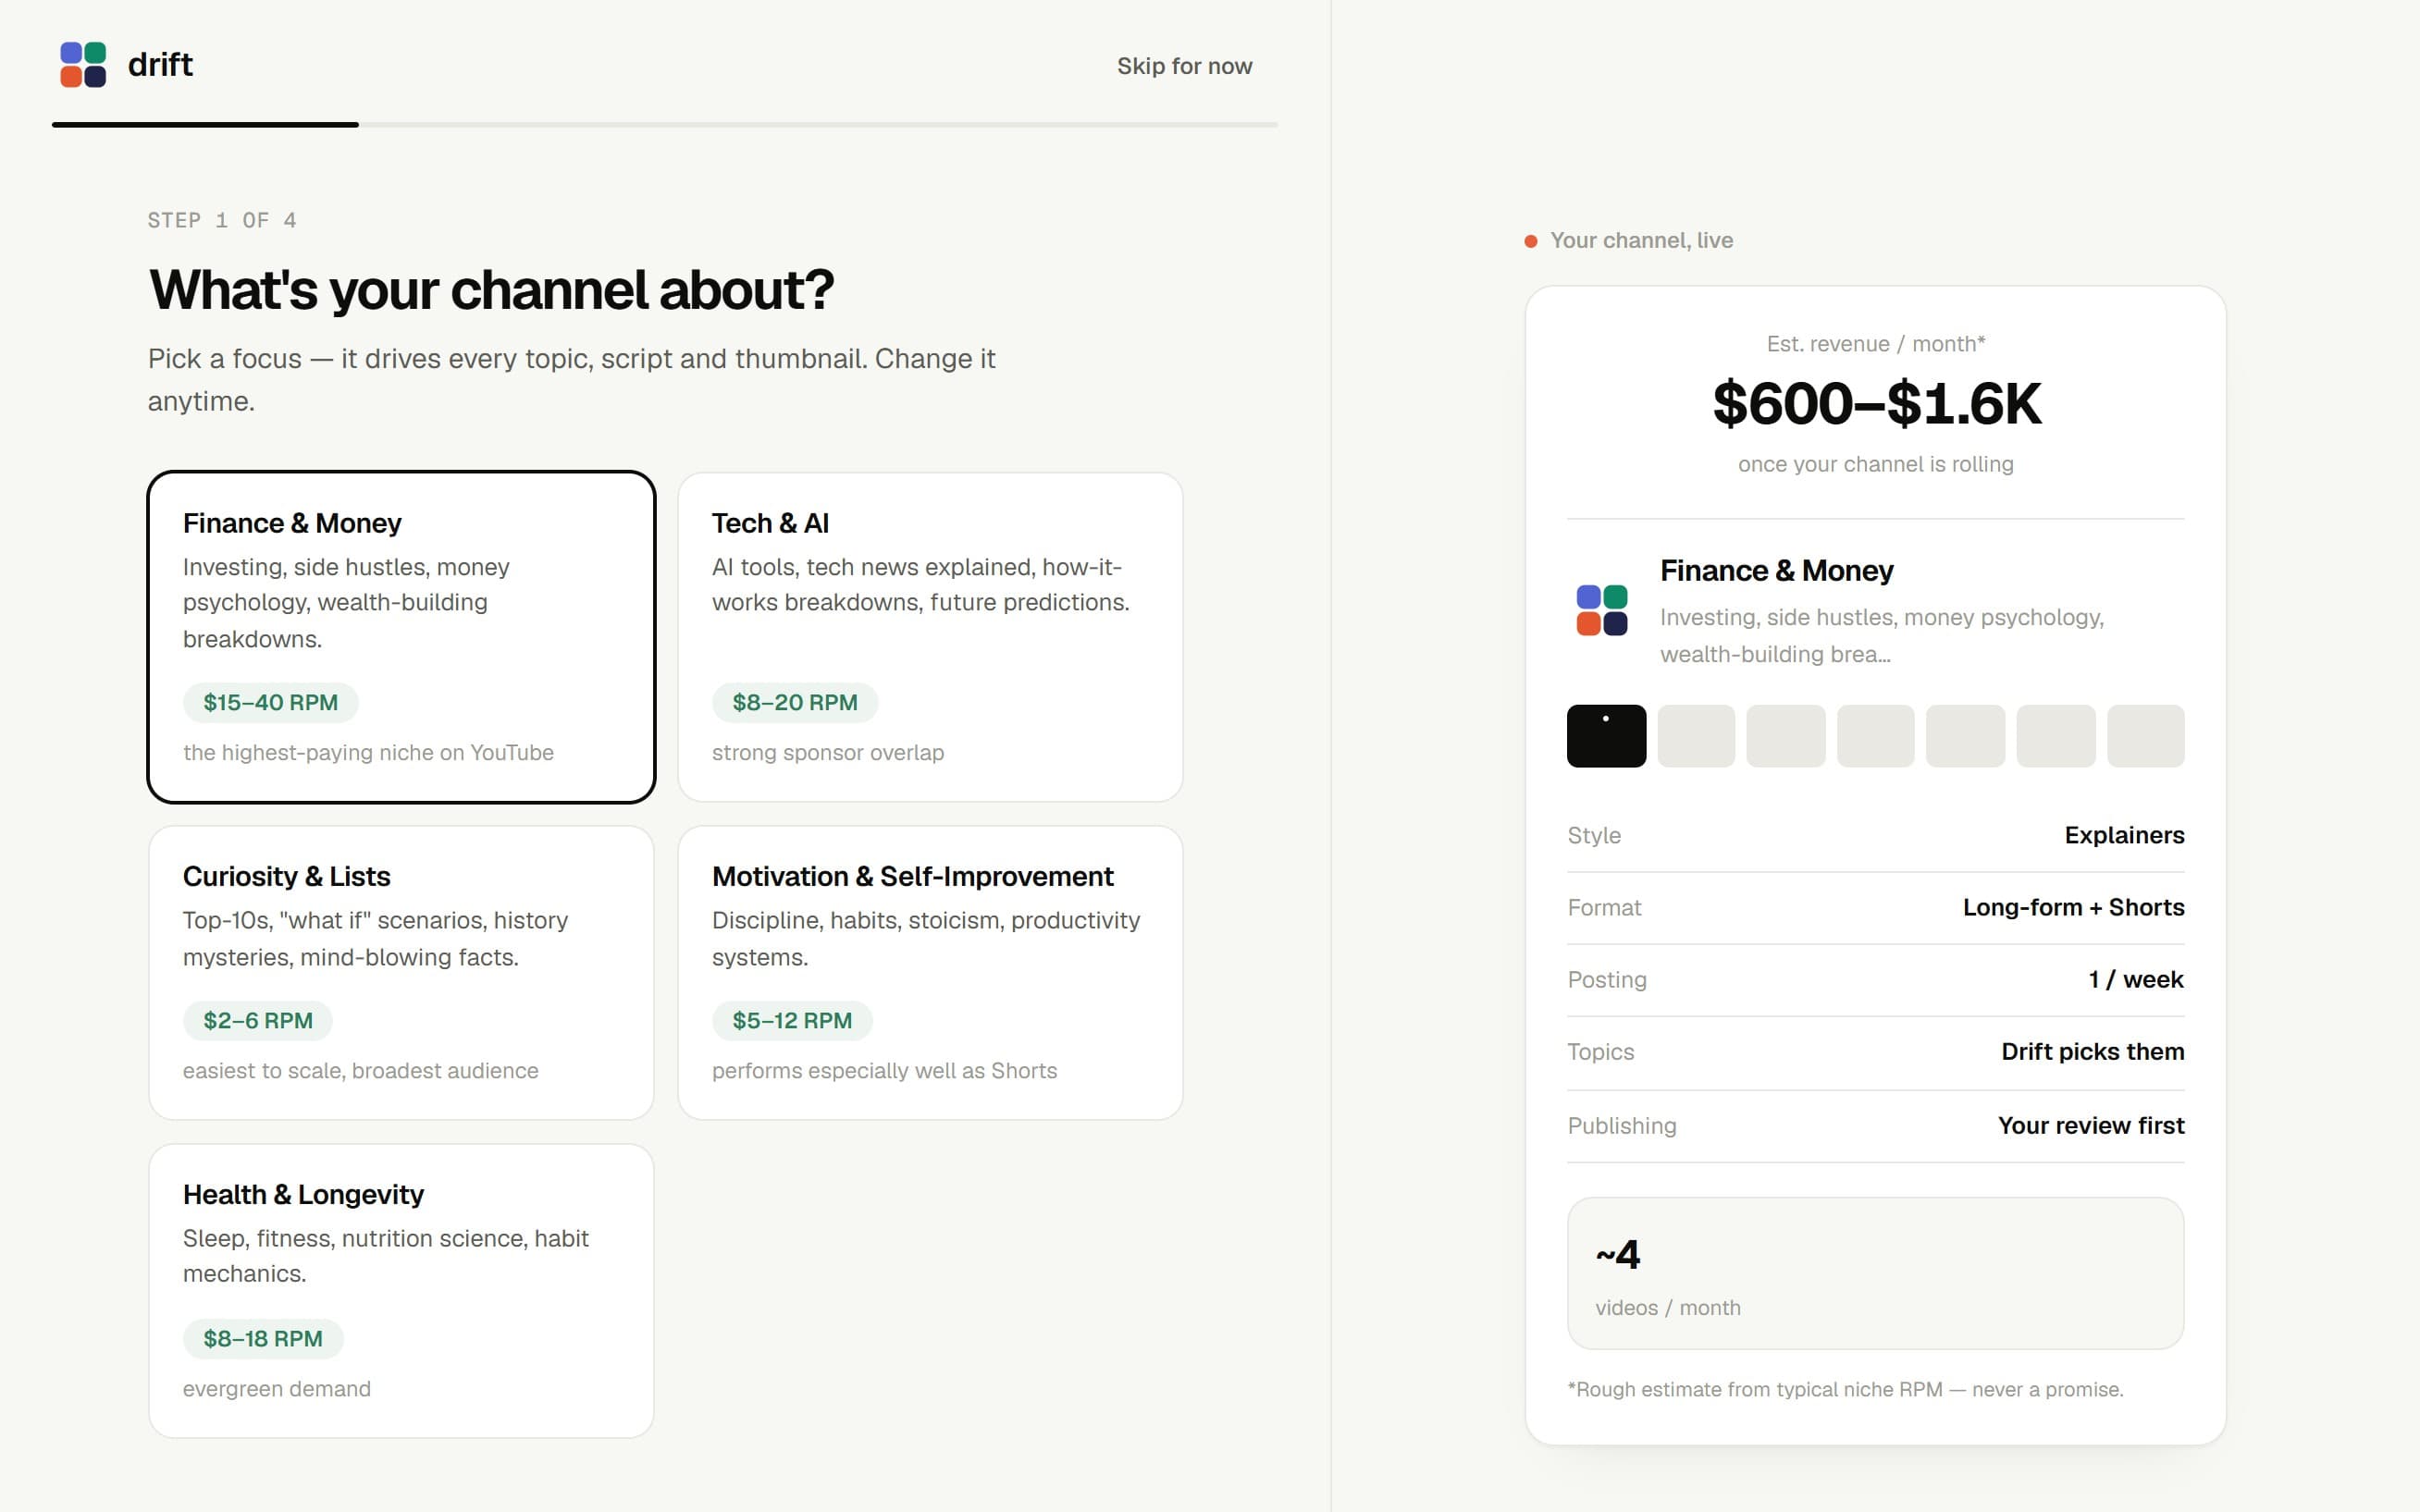Click 'strong sponsor overlap' note
This screenshot has height=1512, width=2420.
coord(828,753)
